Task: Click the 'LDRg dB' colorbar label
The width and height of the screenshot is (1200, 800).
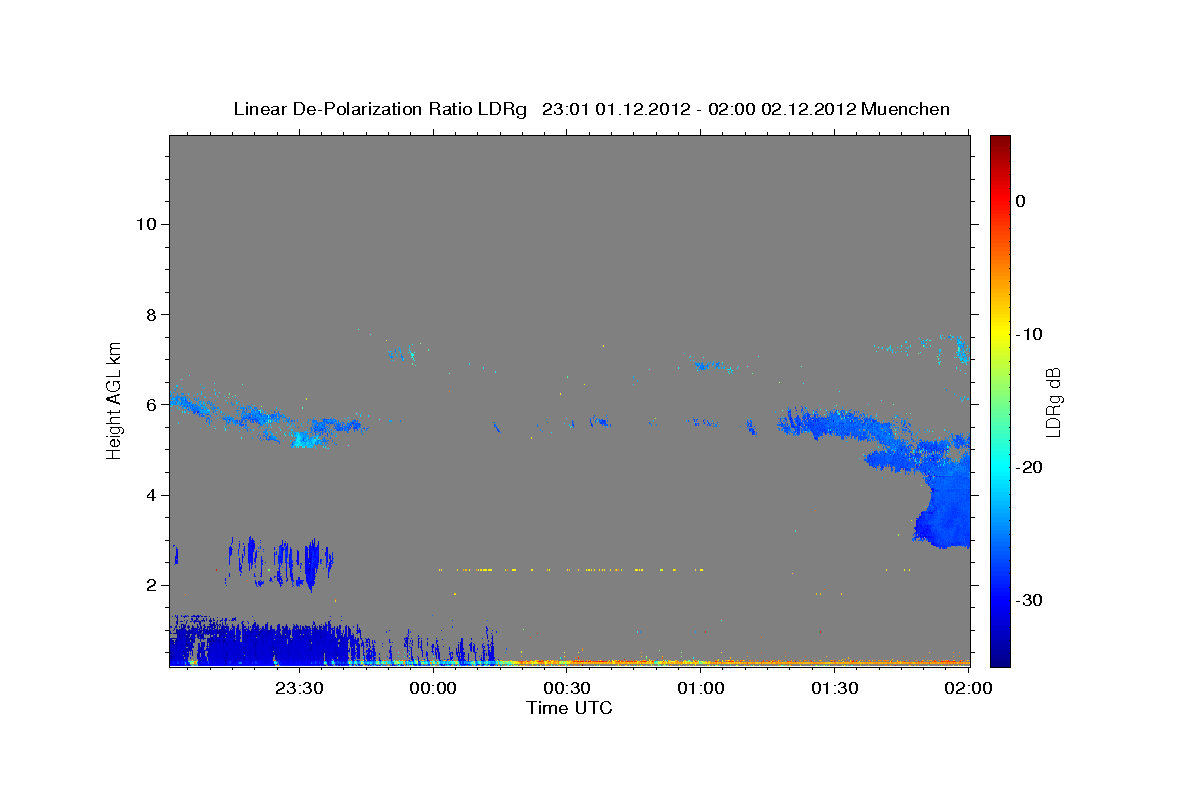Action: [x=1053, y=402]
